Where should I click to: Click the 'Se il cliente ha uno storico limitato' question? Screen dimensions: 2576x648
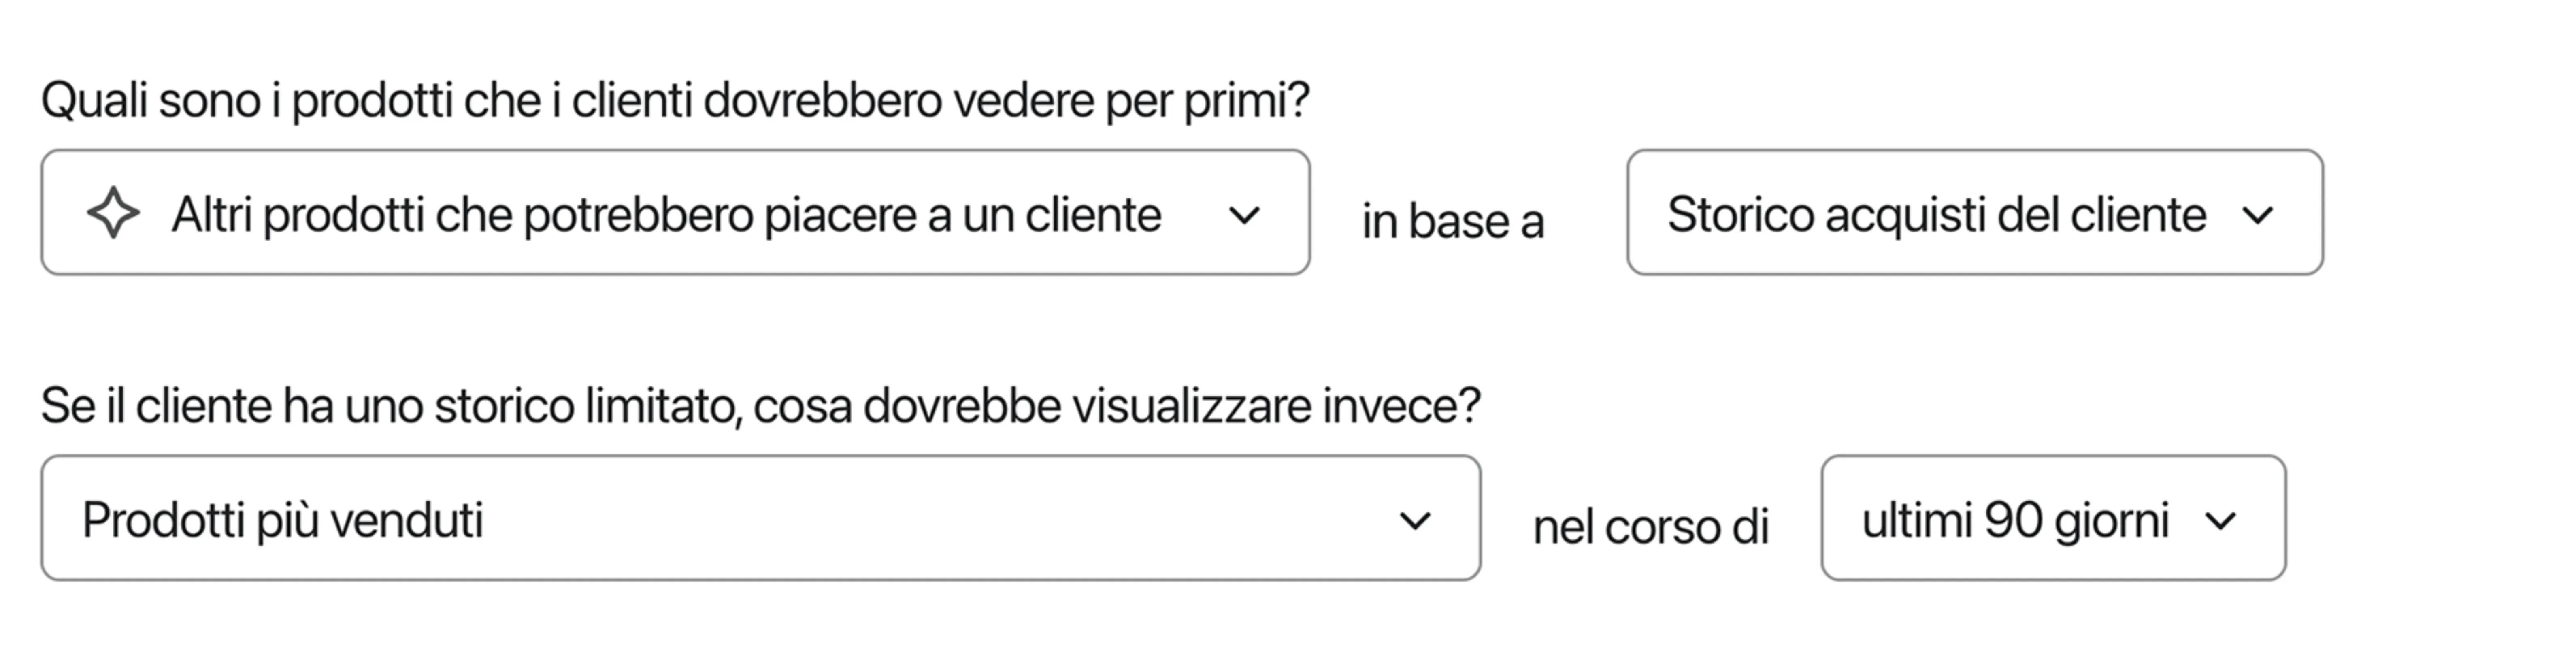pos(760,406)
